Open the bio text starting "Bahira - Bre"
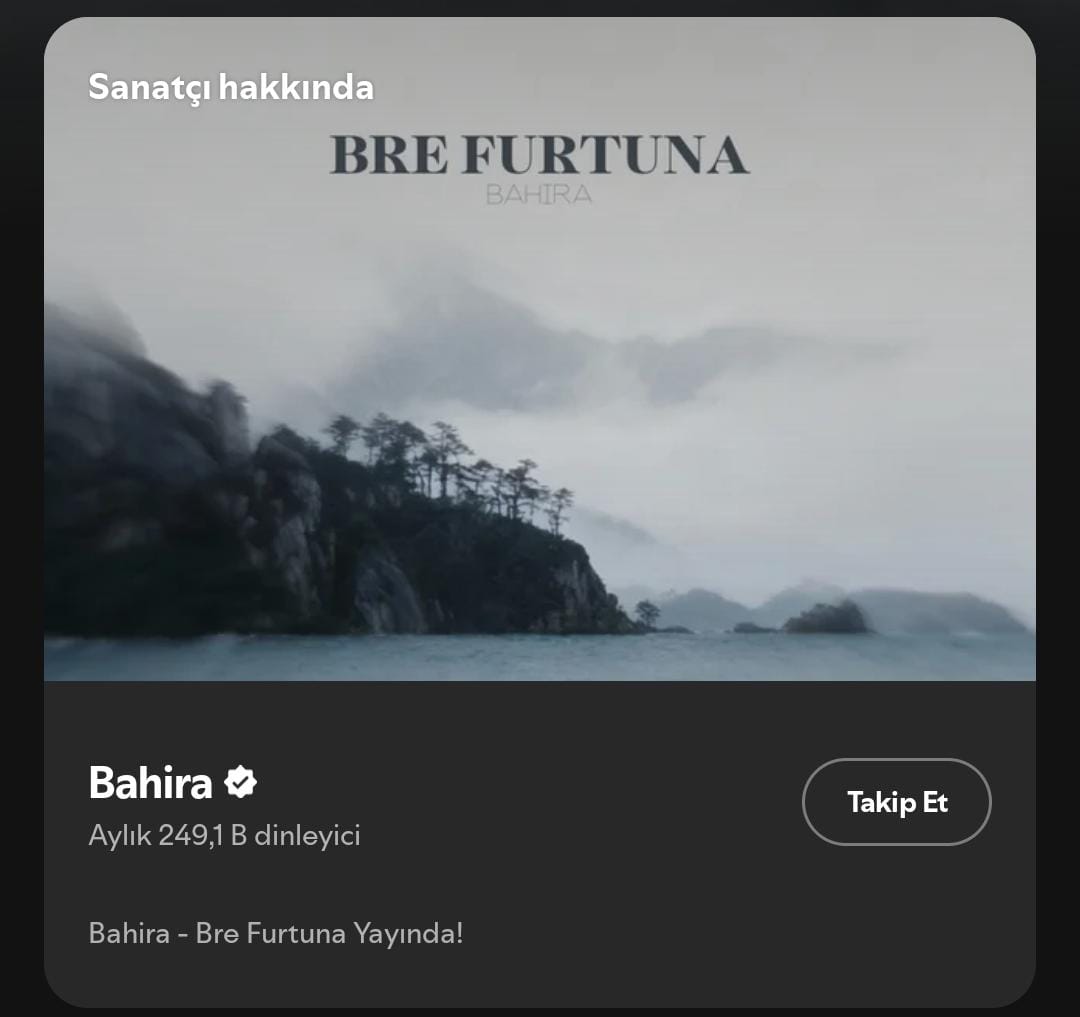This screenshot has height=1017, width=1080. (276, 934)
